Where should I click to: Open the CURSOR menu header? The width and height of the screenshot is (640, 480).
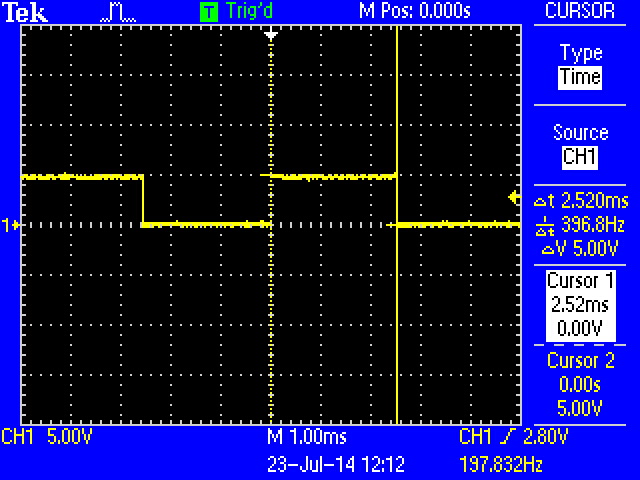pos(580,11)
